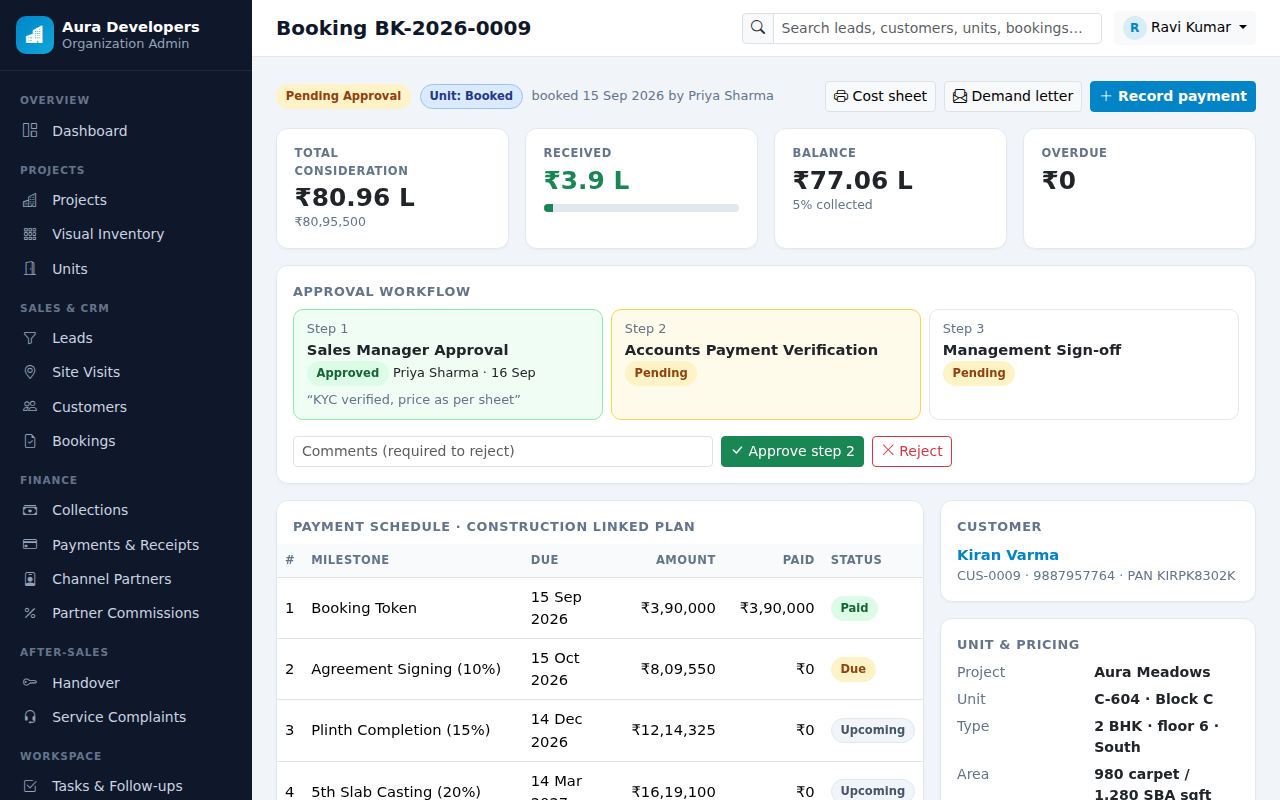Click the Dashboard sidebar icon

30,131
